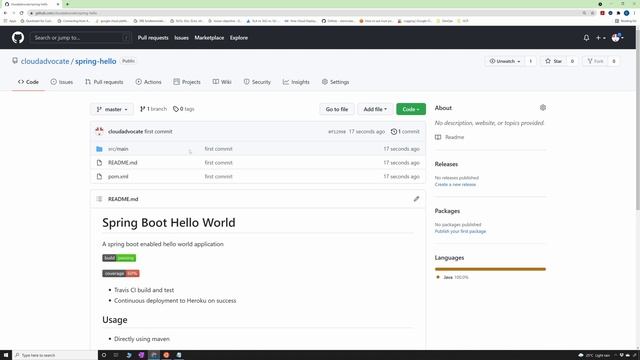The width and height of the screenshot is (640, 360).
Task: Expand the Add file dropdown
Action: pyautogui.click(x=375, y=109)
